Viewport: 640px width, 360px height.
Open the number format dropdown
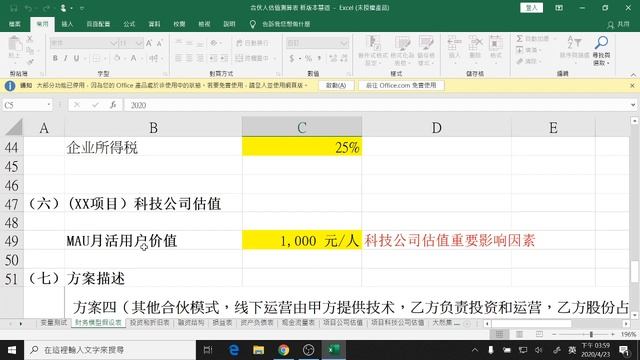(x=344, y=43)
